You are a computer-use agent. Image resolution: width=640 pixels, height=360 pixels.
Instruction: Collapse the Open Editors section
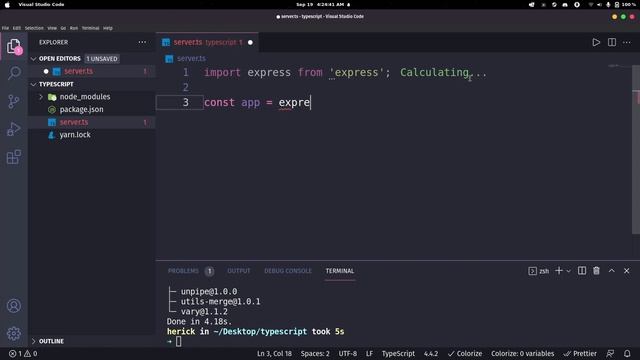pyautogui.click(x=33, y=59)
